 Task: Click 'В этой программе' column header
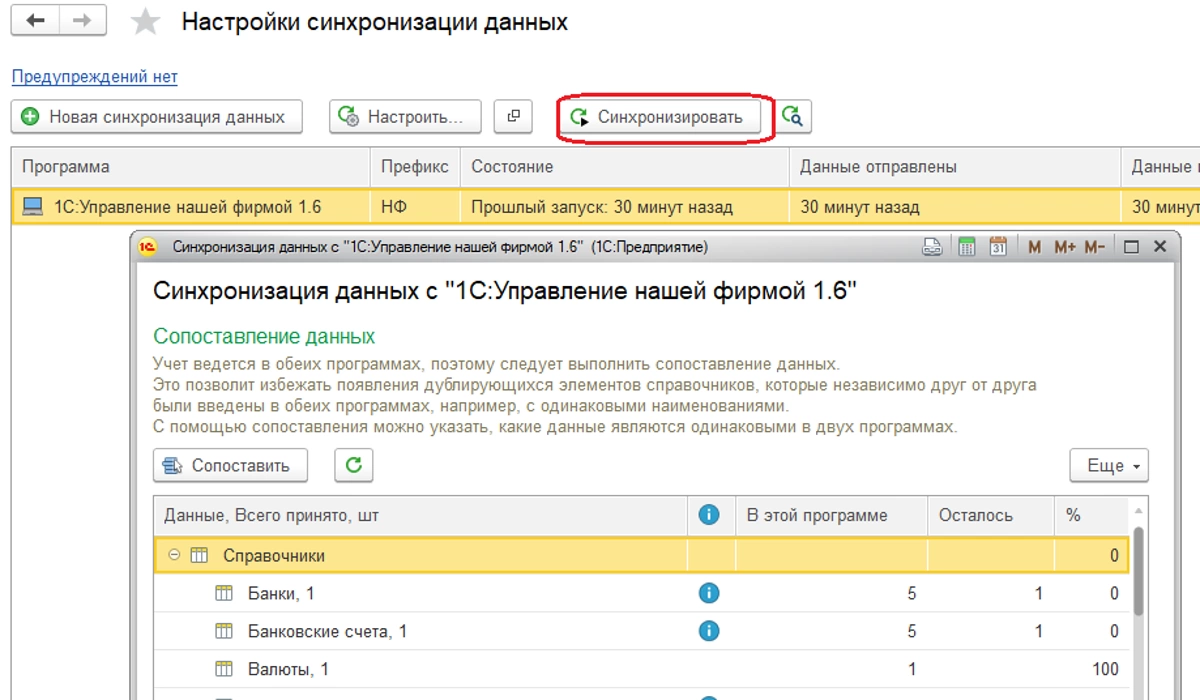point(831,516)
